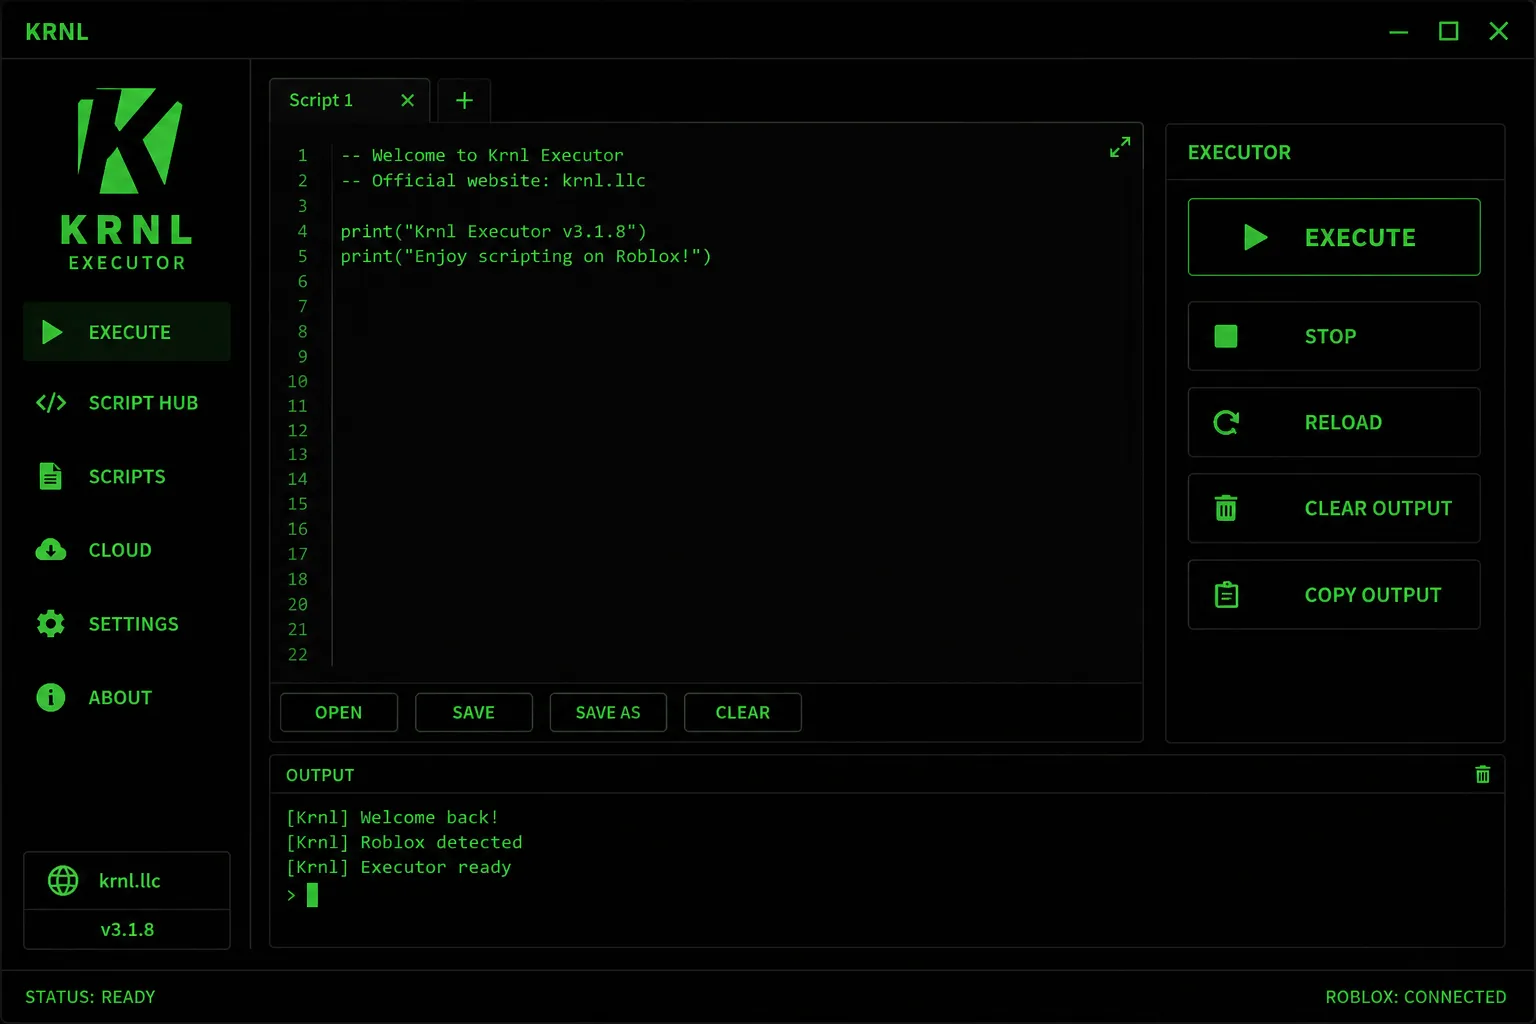Click the cloud download icon

pyautogui.click(x=50, y=550)
